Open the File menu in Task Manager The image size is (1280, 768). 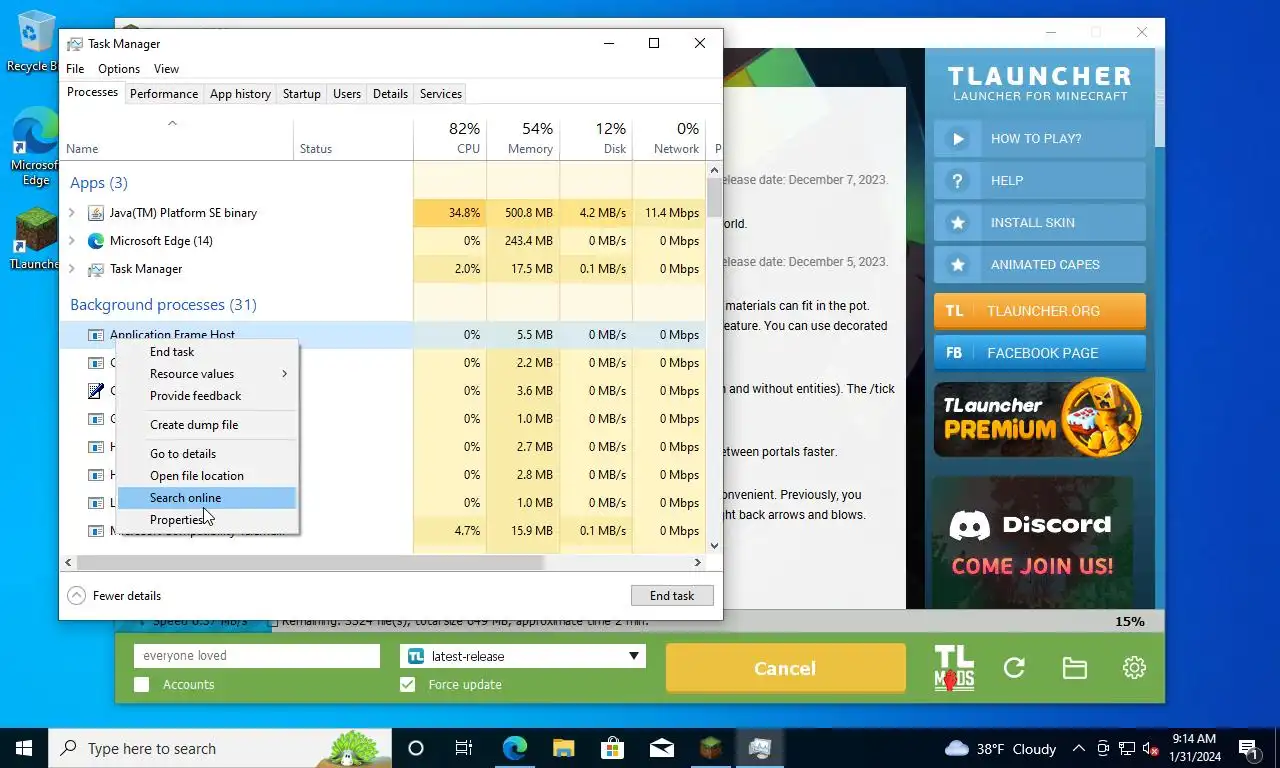click(75, 69)
